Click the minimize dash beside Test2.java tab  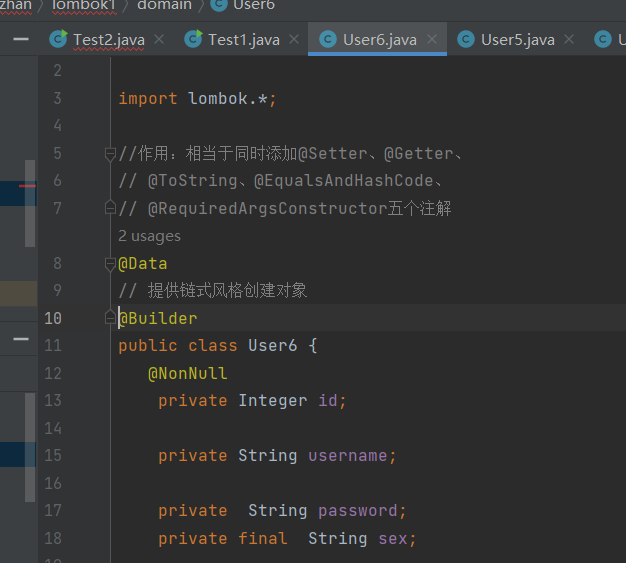(x=21, y=39)
